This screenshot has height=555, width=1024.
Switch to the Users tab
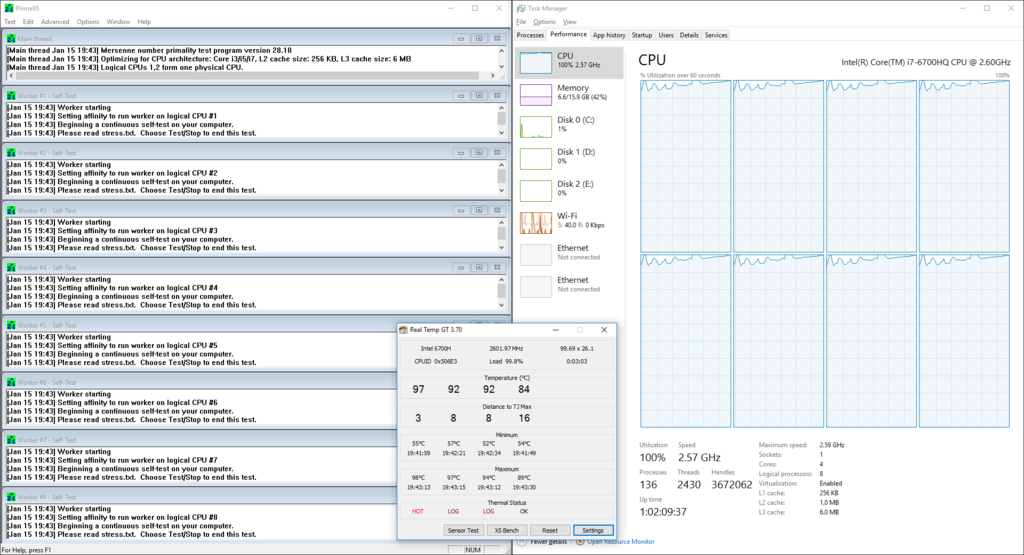(x=666, y=35)
